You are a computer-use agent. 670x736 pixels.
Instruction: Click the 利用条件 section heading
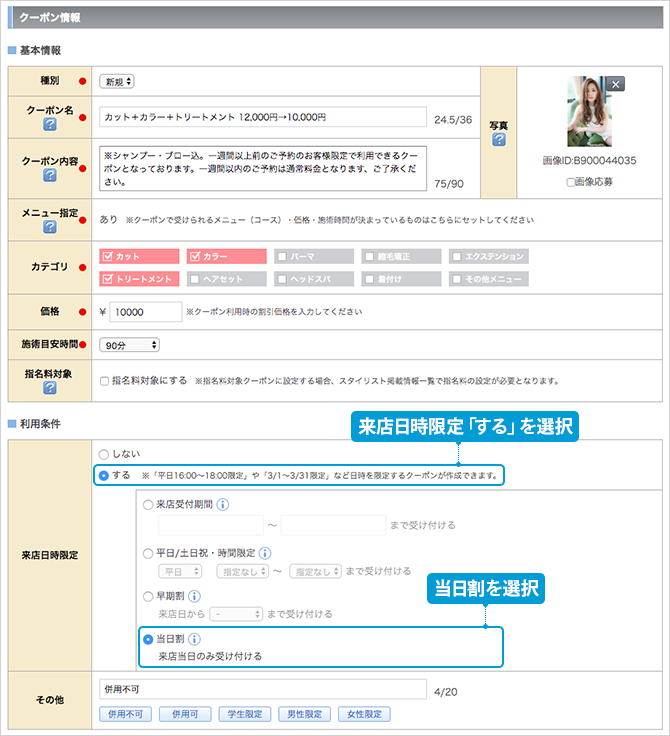point(40,424)
